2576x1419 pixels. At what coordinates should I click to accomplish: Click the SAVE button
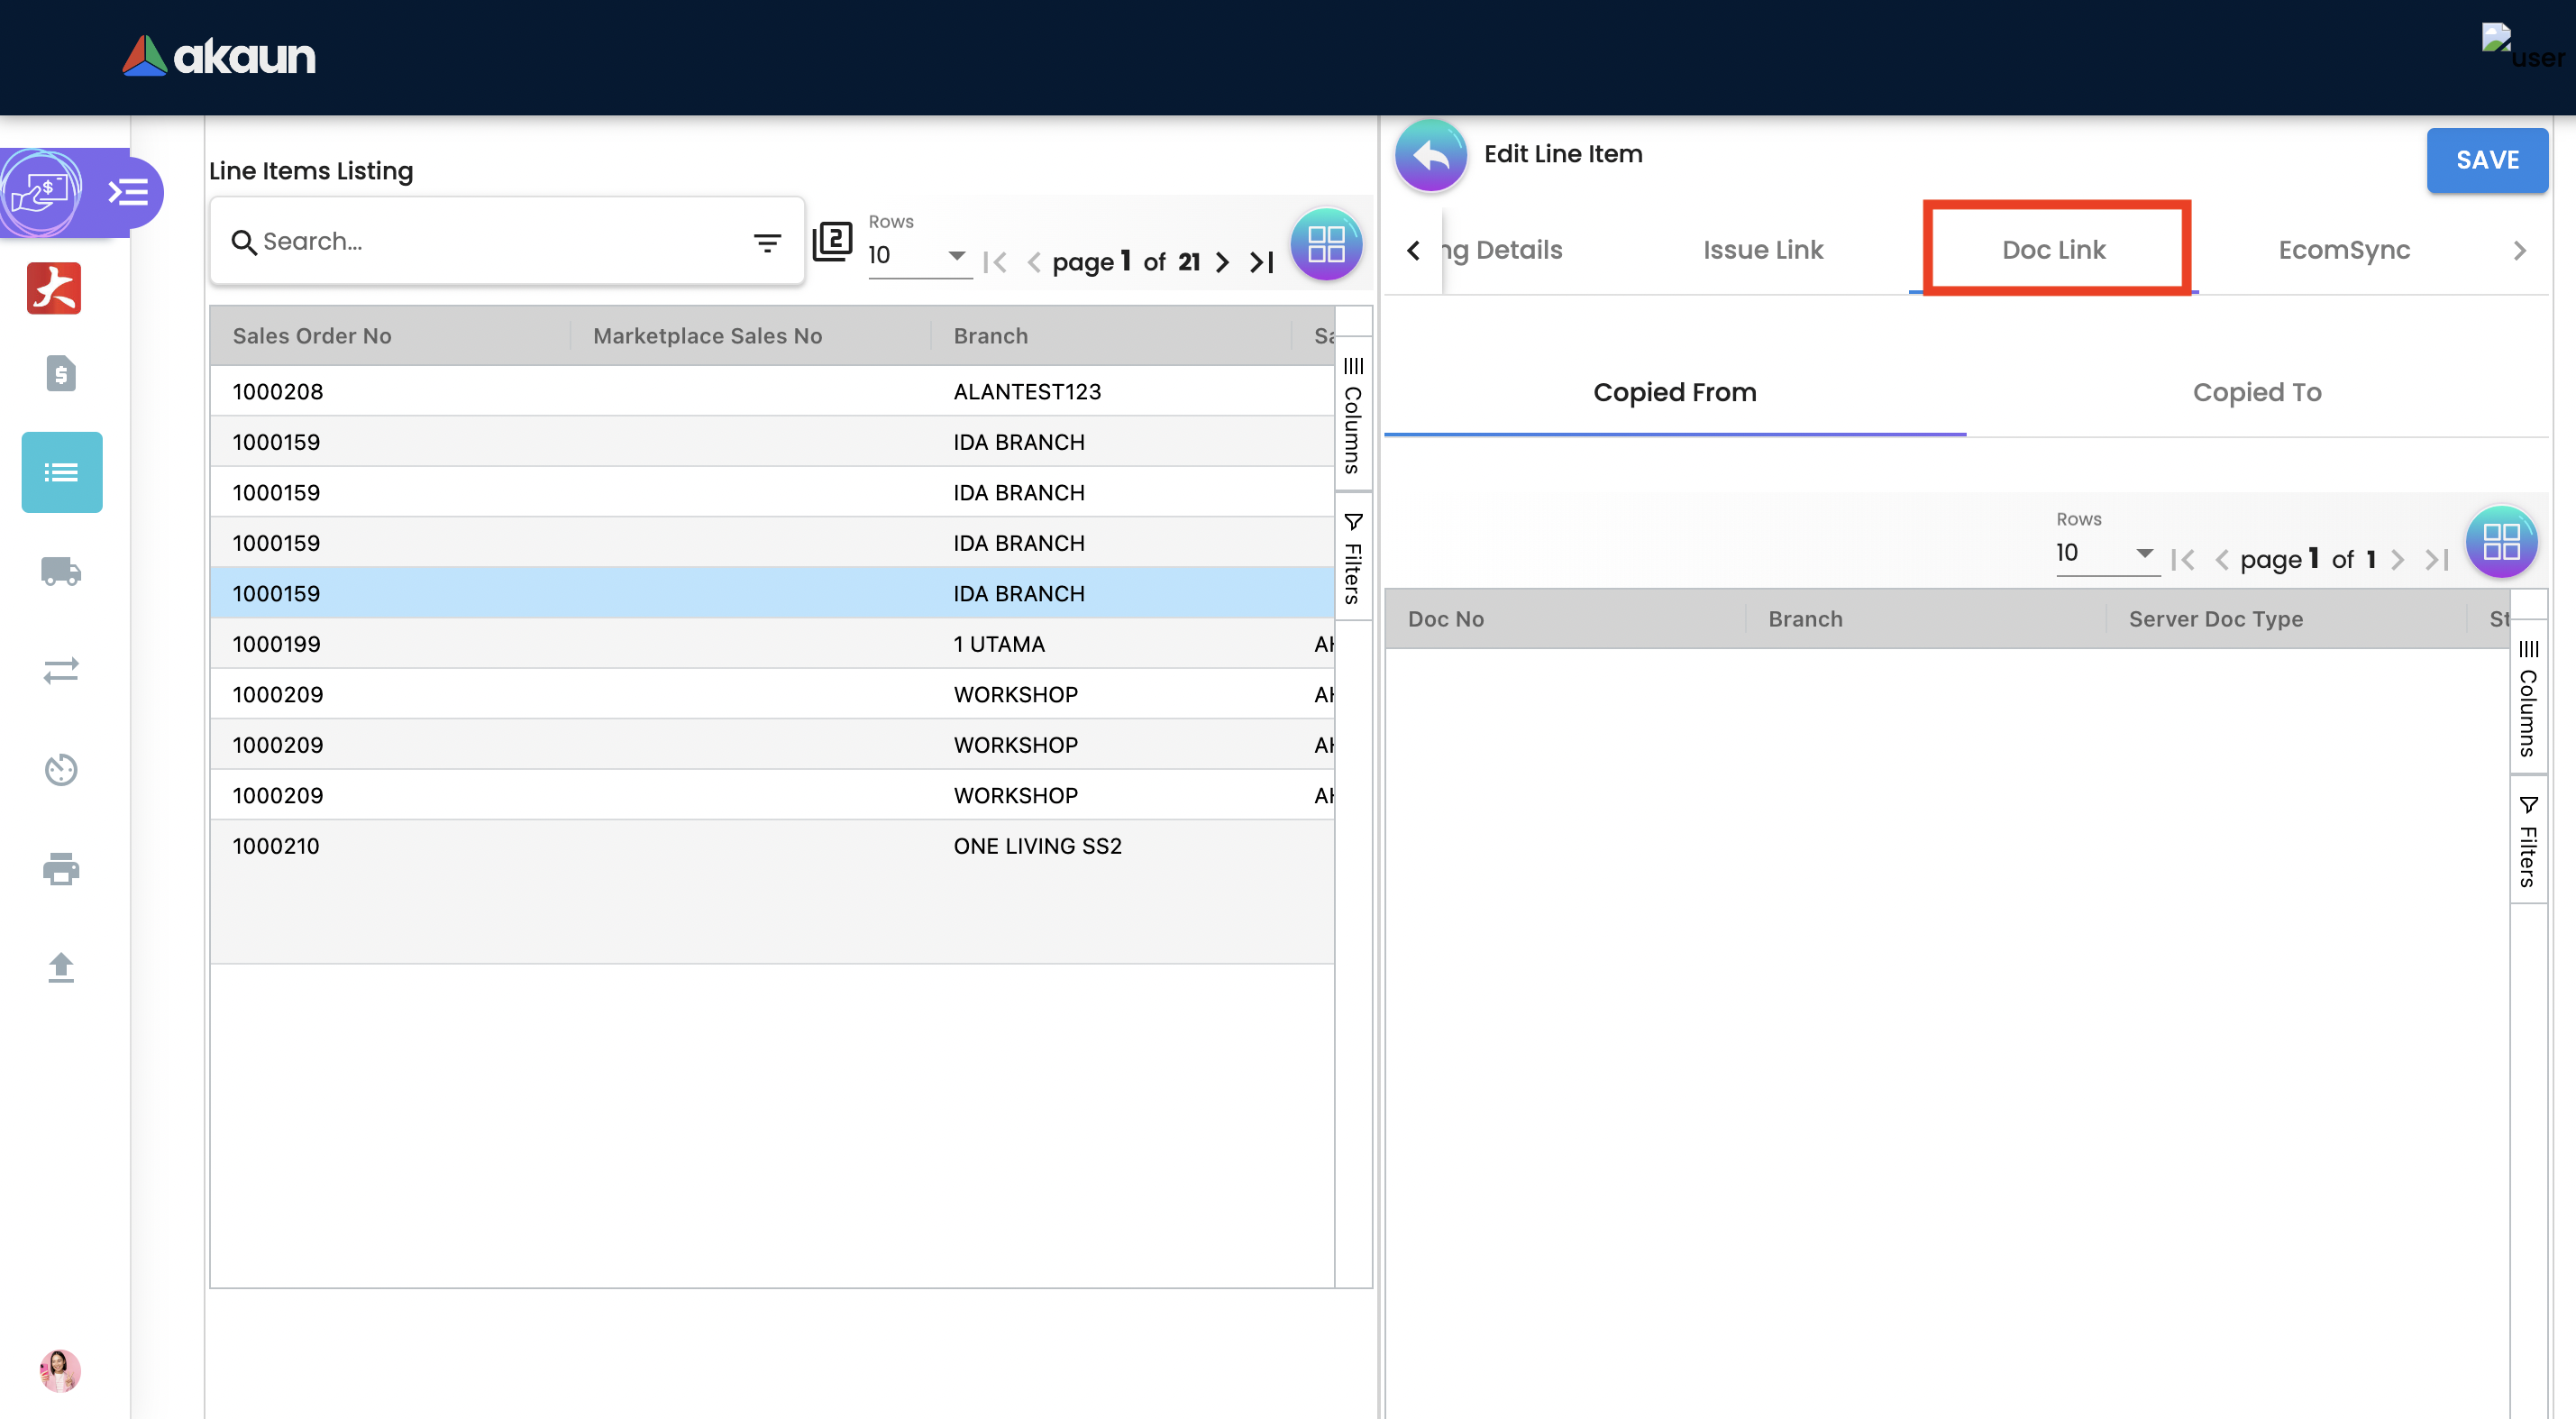coord(2487,160)
